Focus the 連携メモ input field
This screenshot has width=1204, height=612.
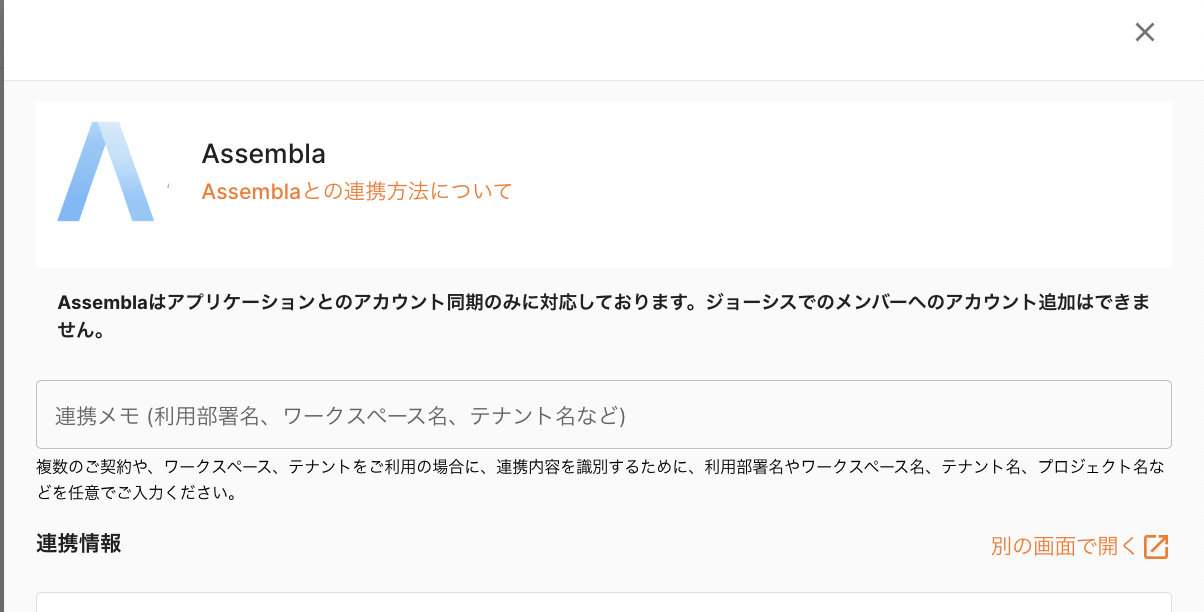click(x=603, y=415)
